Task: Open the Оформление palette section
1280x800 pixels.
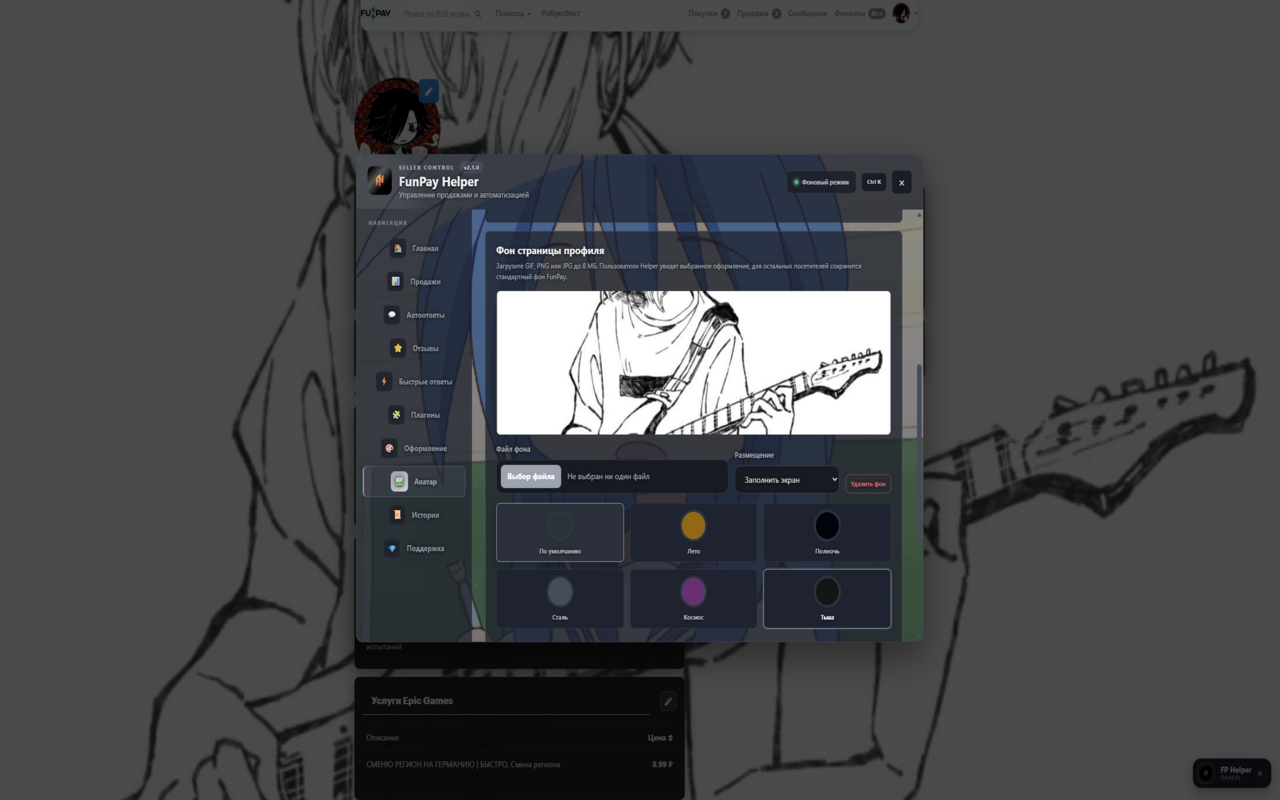Action: click(x=414, y=448)
